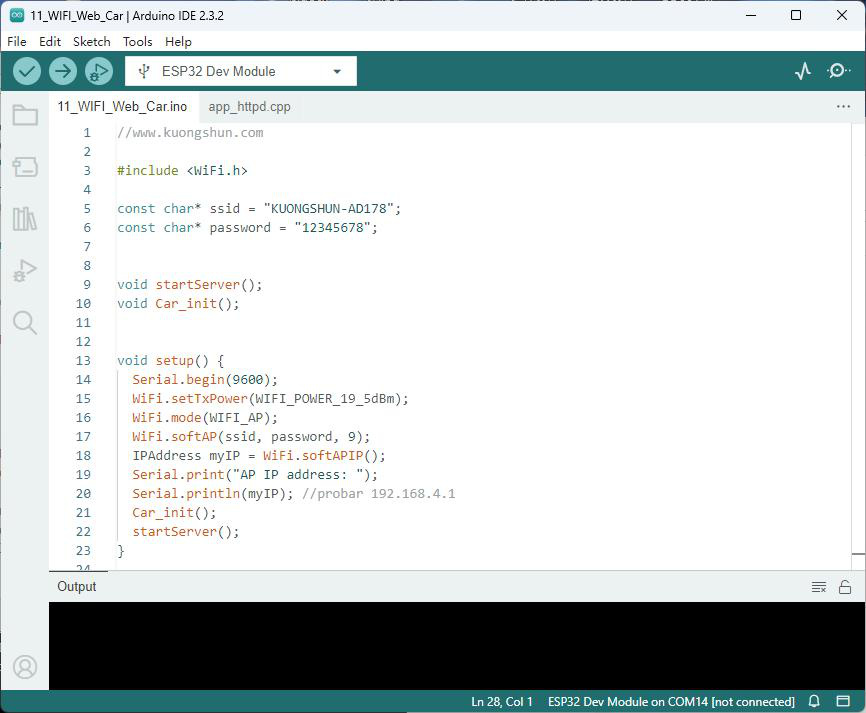Upload the sketch with the arrow button
This screenshot has width=866, height=713.
tap(62, 71)
